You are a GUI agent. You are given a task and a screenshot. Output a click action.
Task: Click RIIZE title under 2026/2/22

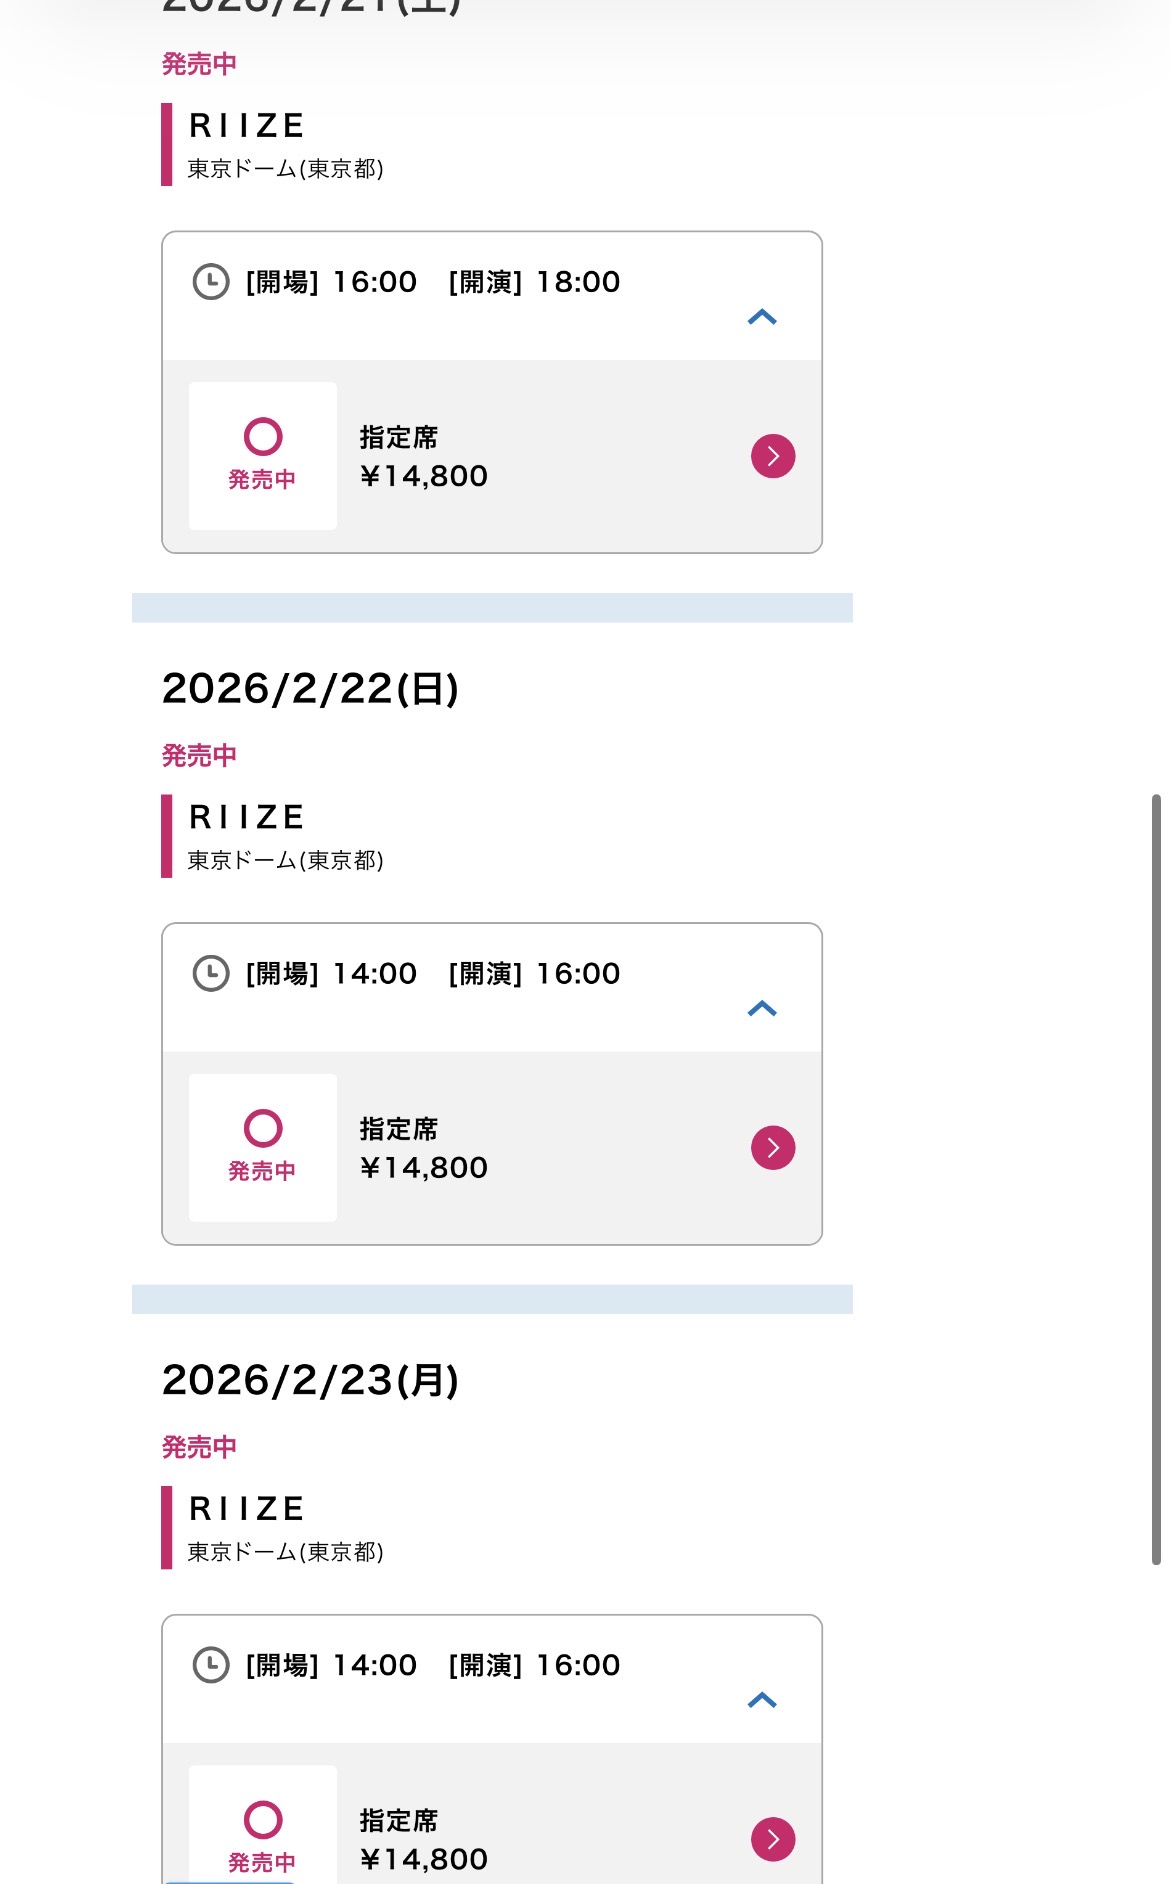point(247,817)
